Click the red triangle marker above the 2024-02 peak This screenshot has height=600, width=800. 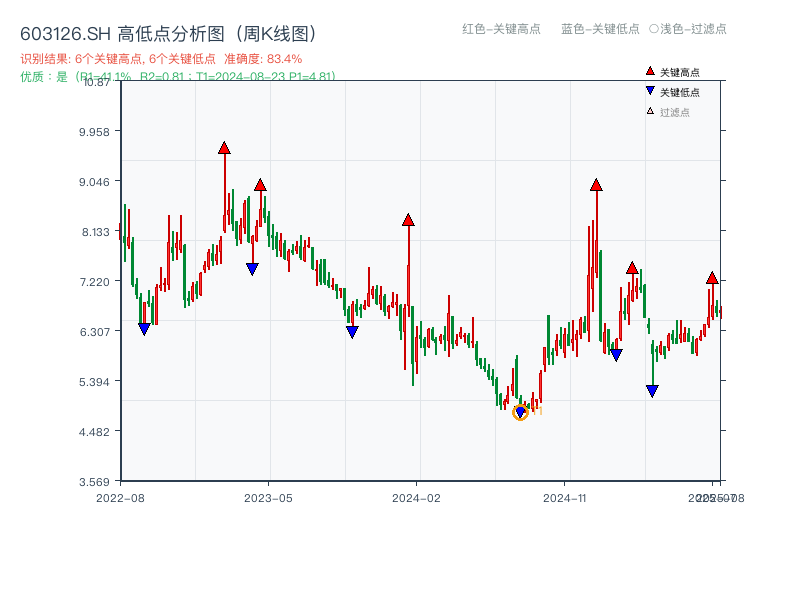click(408, 218)
